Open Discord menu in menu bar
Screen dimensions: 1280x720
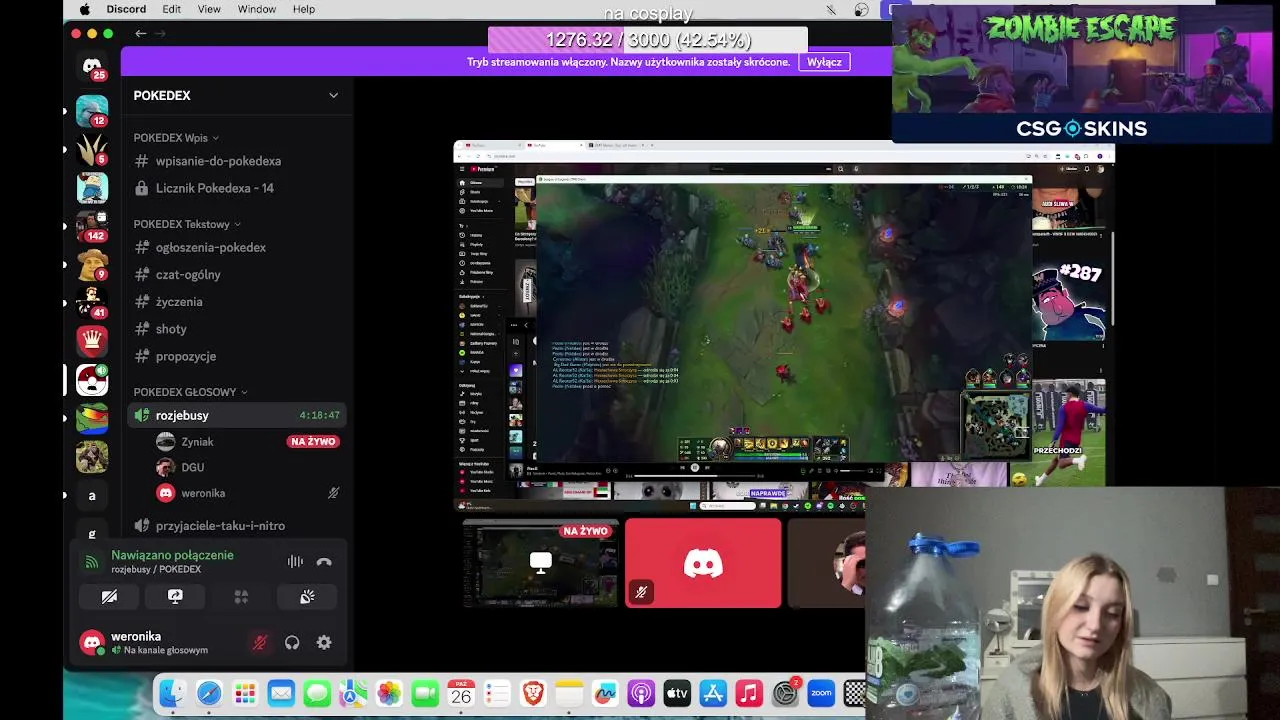[126, 9]
